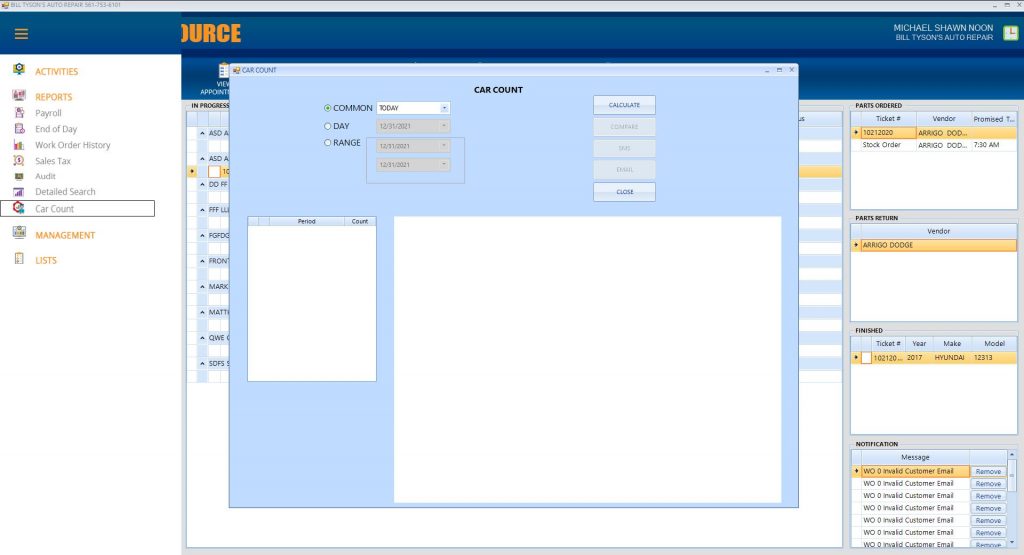
Task: Click the Payroll report icon
Action: coord(18,113)
